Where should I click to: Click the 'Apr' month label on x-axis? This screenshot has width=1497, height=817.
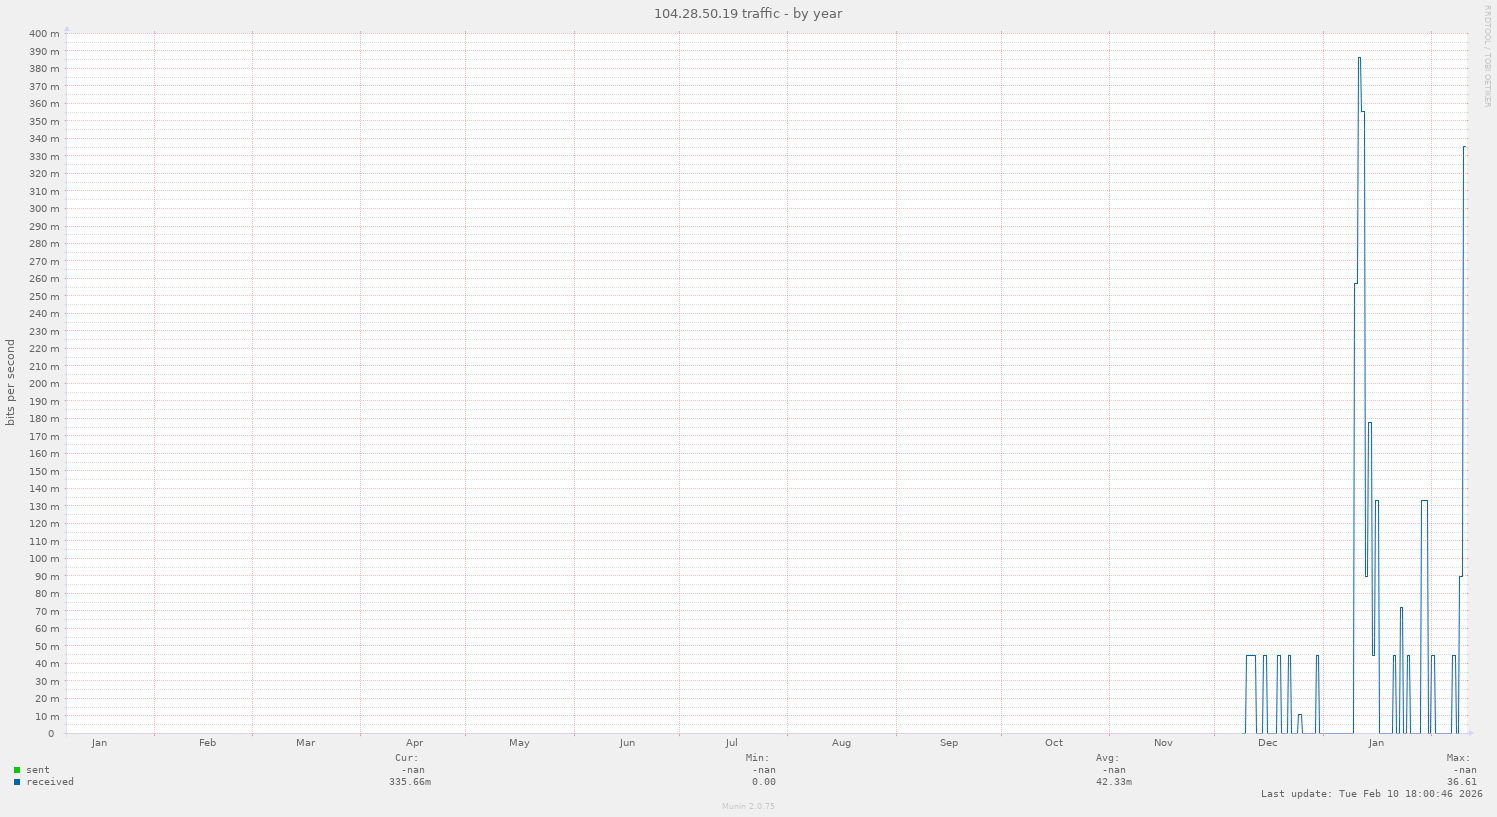414,743
